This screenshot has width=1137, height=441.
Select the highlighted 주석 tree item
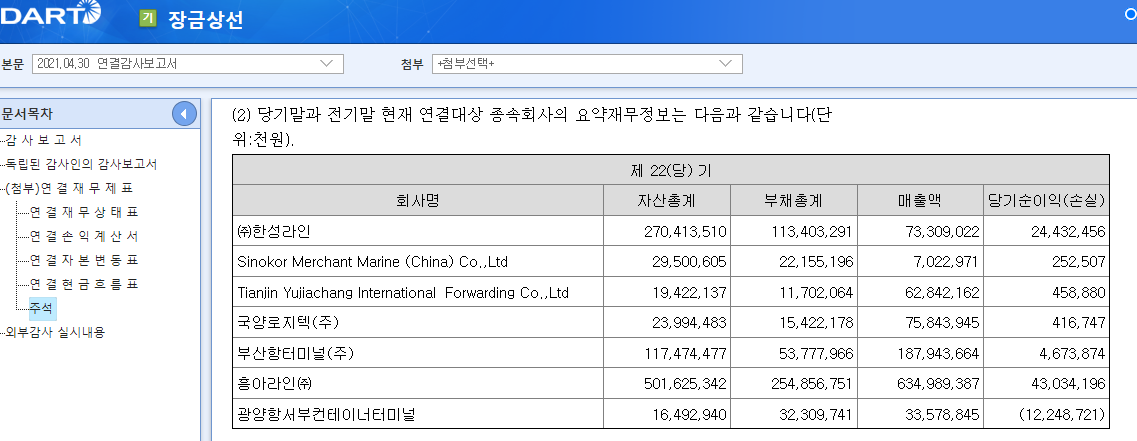tap(42, 308)
